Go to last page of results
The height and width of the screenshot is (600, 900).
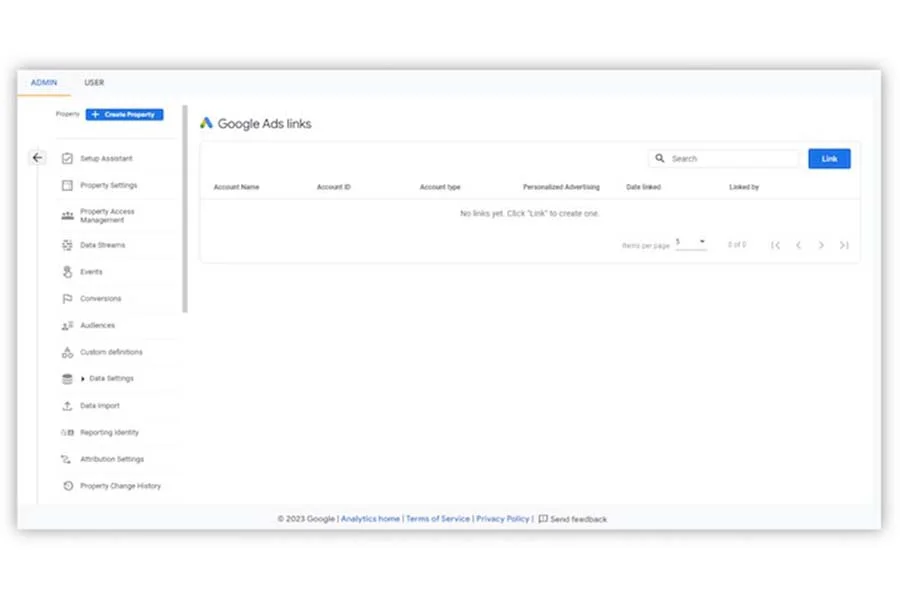click(844, 245)
